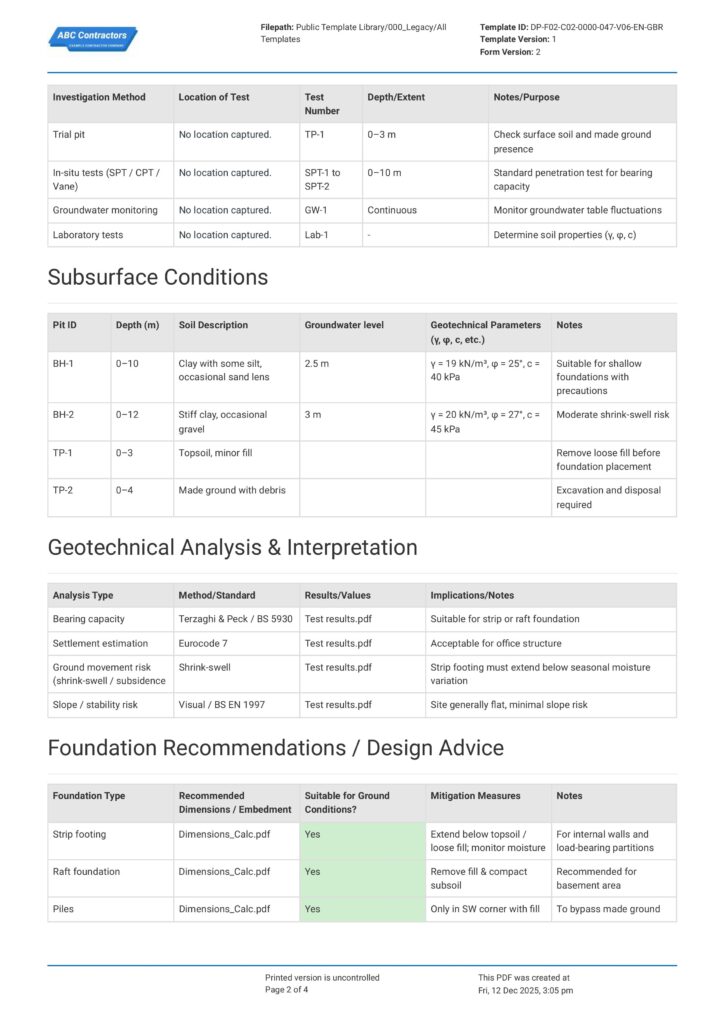
Task: Click the BH-1 pit ID cell
Action: [65, 364]
